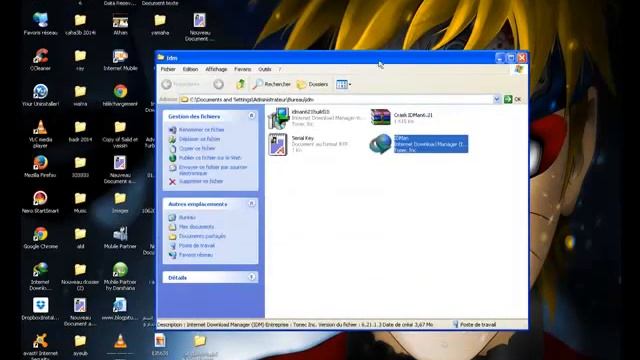
Task: Select Mobile Partner by Darshana shortcut
Action: 120,276
